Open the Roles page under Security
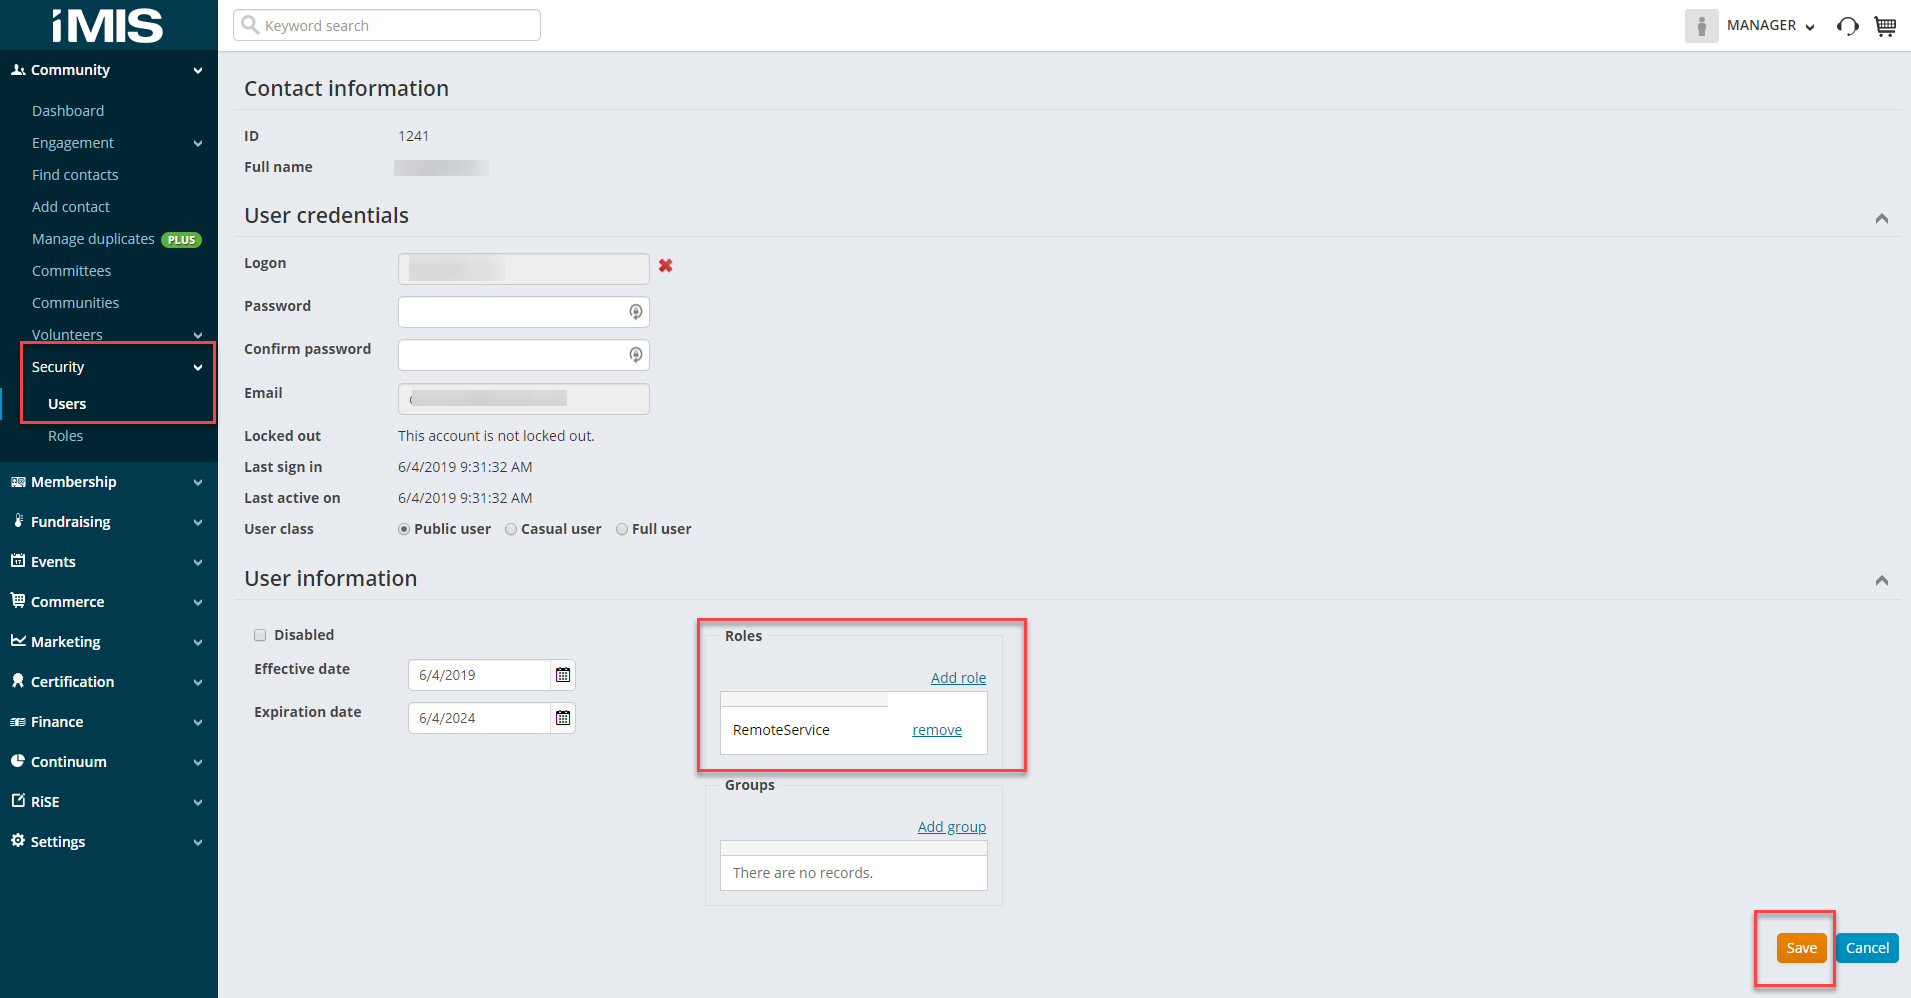This screenshot has width=1911, height=998. tap(65, 435)
